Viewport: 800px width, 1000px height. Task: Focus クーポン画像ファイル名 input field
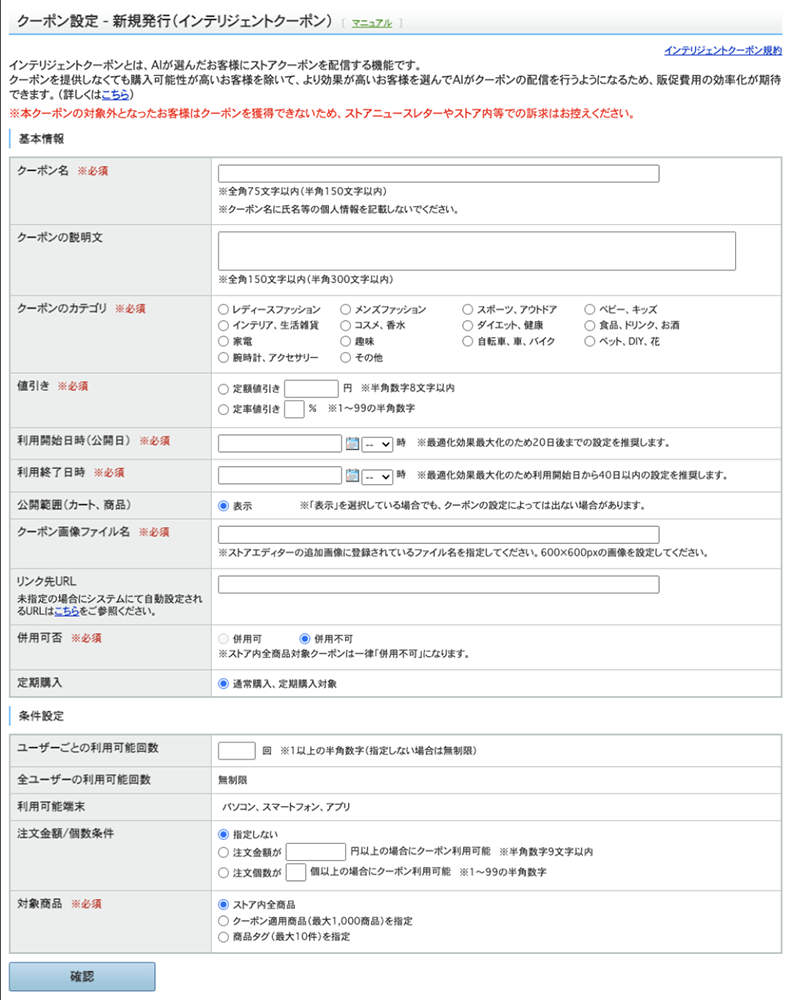(438, 534)
